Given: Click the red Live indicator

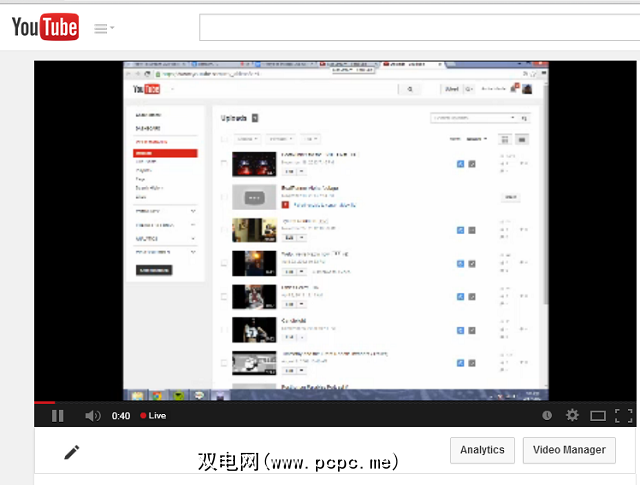Looking at the screenshot, I should [x=153, y=416].
